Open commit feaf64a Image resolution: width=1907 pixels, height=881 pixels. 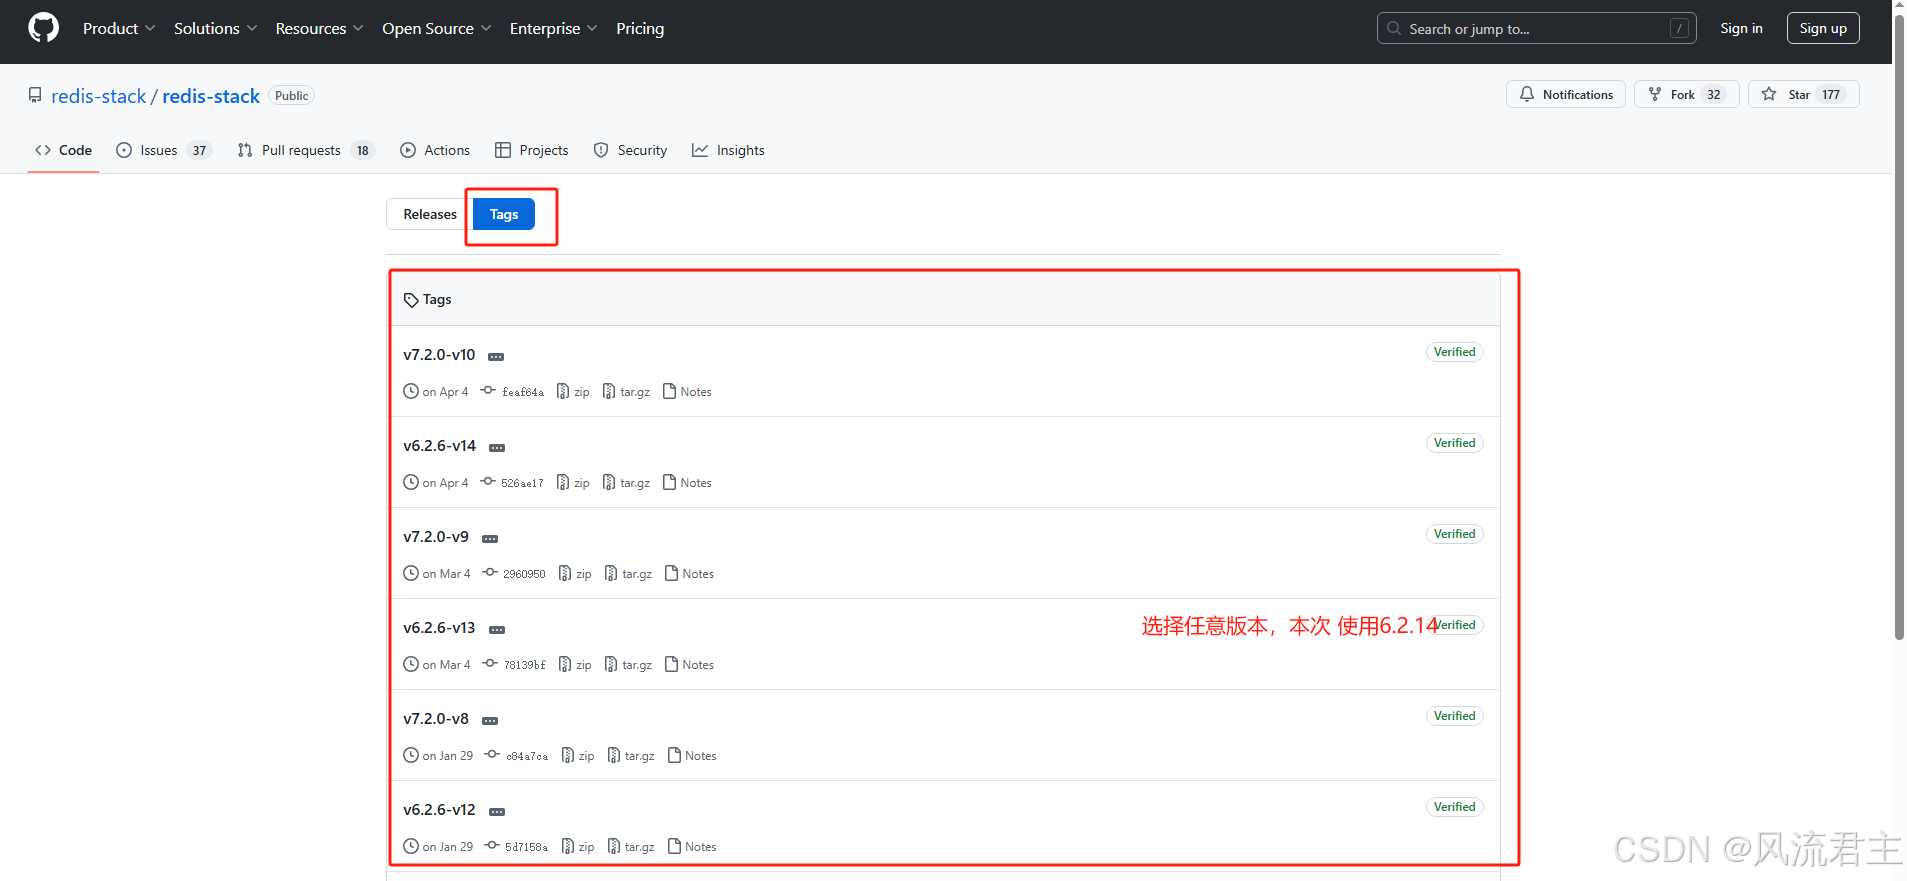[512, 392]
